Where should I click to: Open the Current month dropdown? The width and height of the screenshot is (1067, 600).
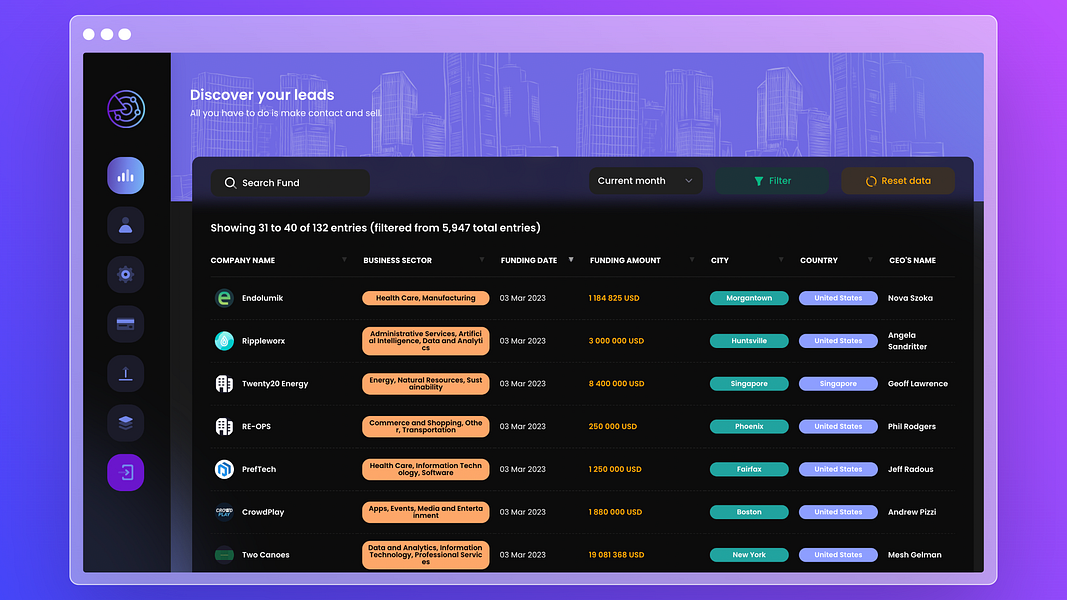645,181
